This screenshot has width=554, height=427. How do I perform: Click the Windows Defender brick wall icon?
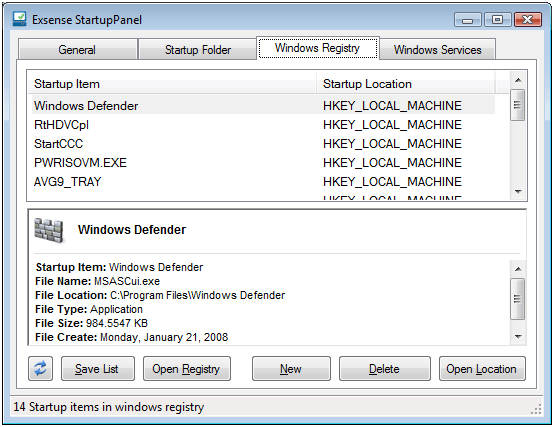coord(49,230)
